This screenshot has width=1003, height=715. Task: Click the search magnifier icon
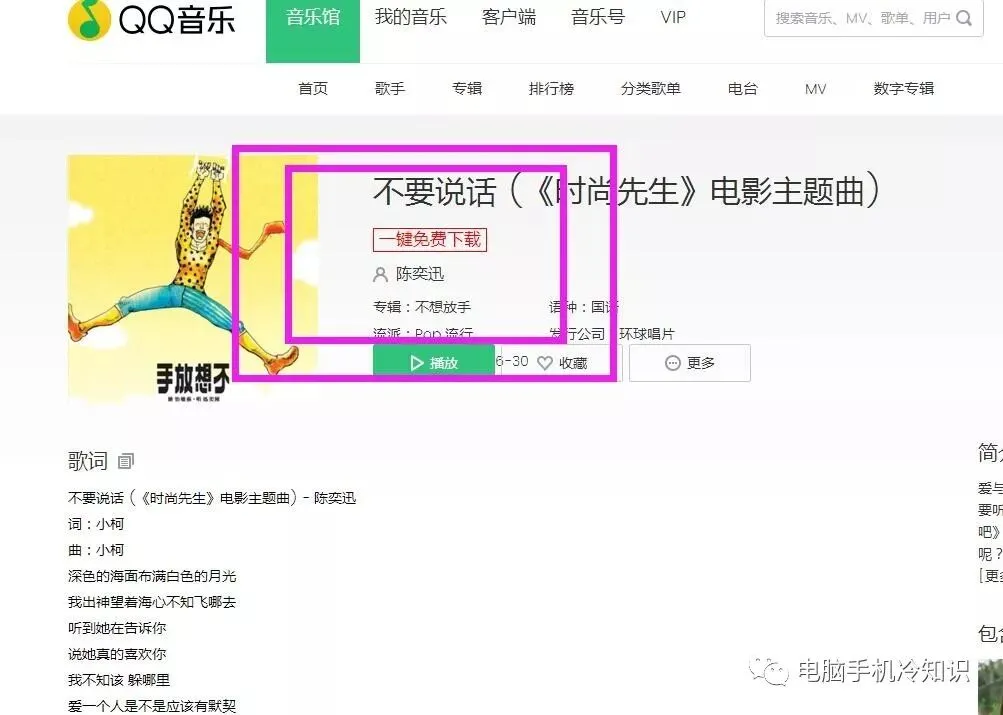pyautogui.click(x=964, y=19)
